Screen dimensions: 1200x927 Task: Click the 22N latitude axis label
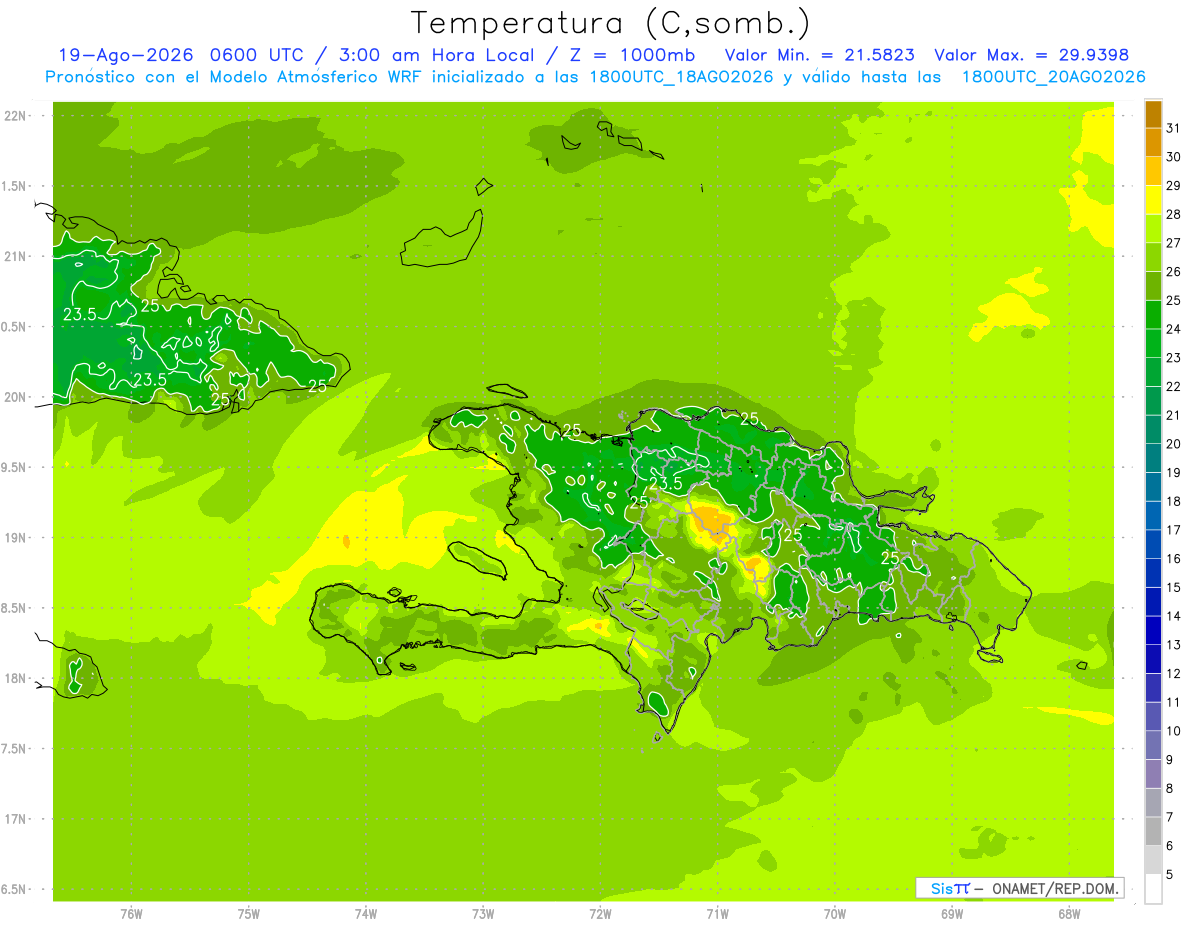(x=16, y=116)
